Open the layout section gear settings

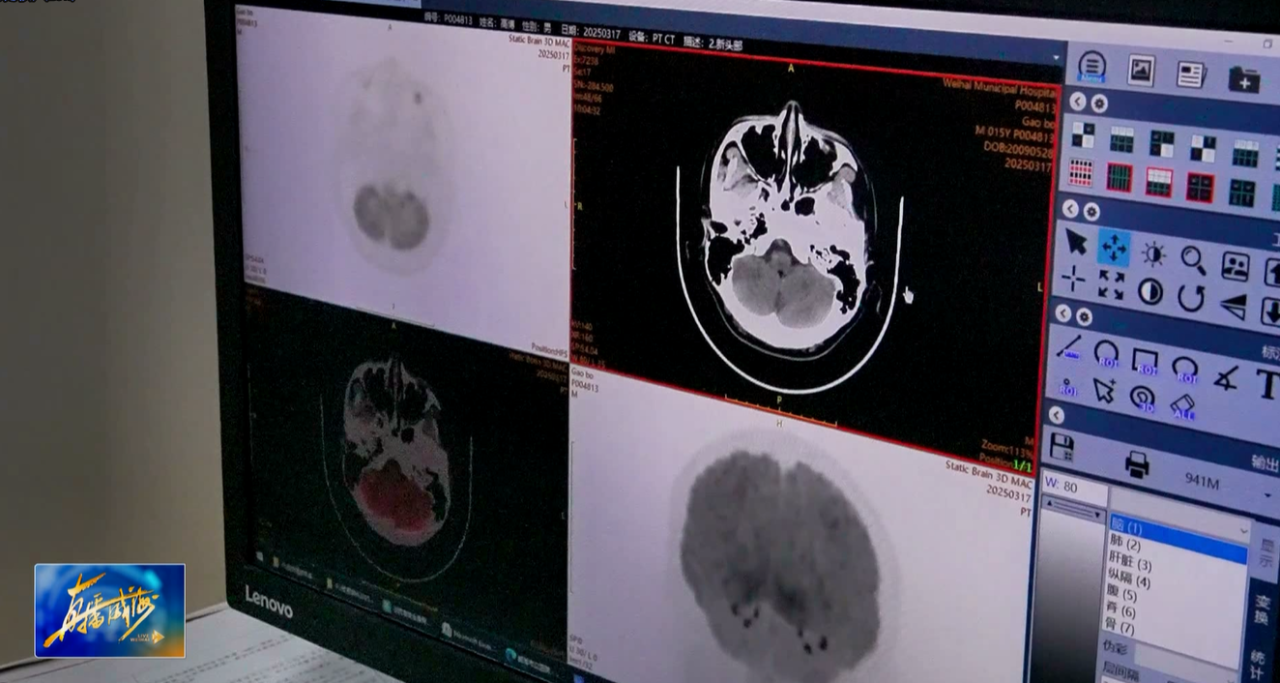click(1099, 104)
